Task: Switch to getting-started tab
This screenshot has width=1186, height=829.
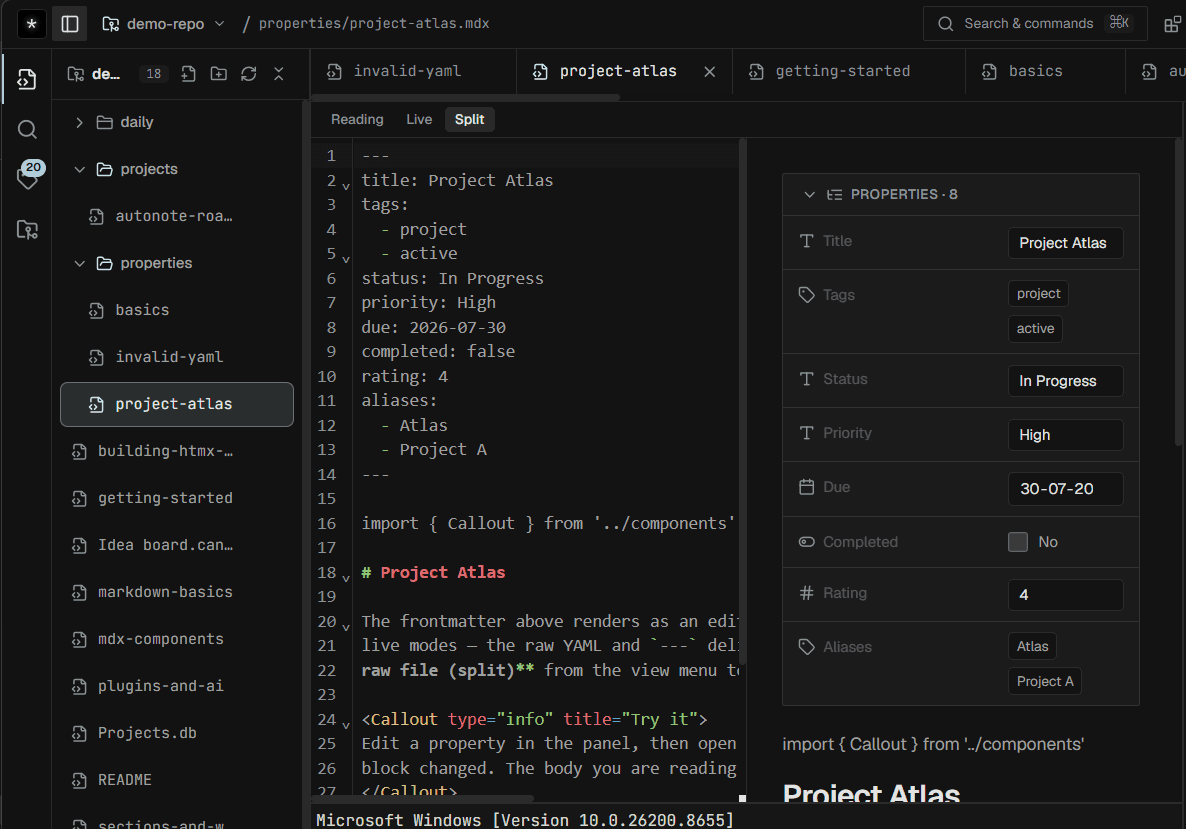Action: tap(848, 71)
